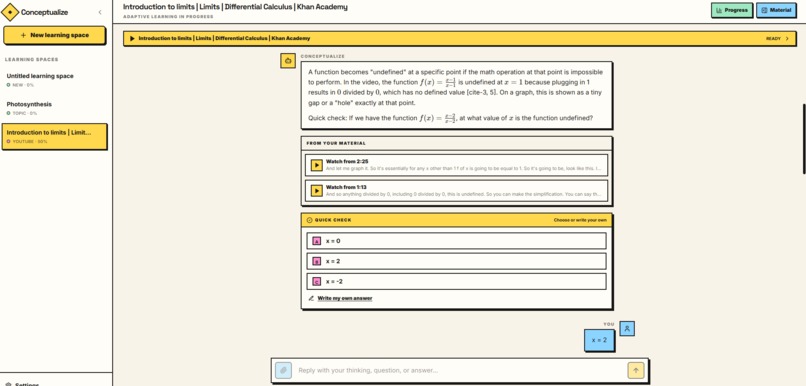806x386 pixels.
Task: Click the page title Introduction to limits heading
Action: (x=235, y=7)
